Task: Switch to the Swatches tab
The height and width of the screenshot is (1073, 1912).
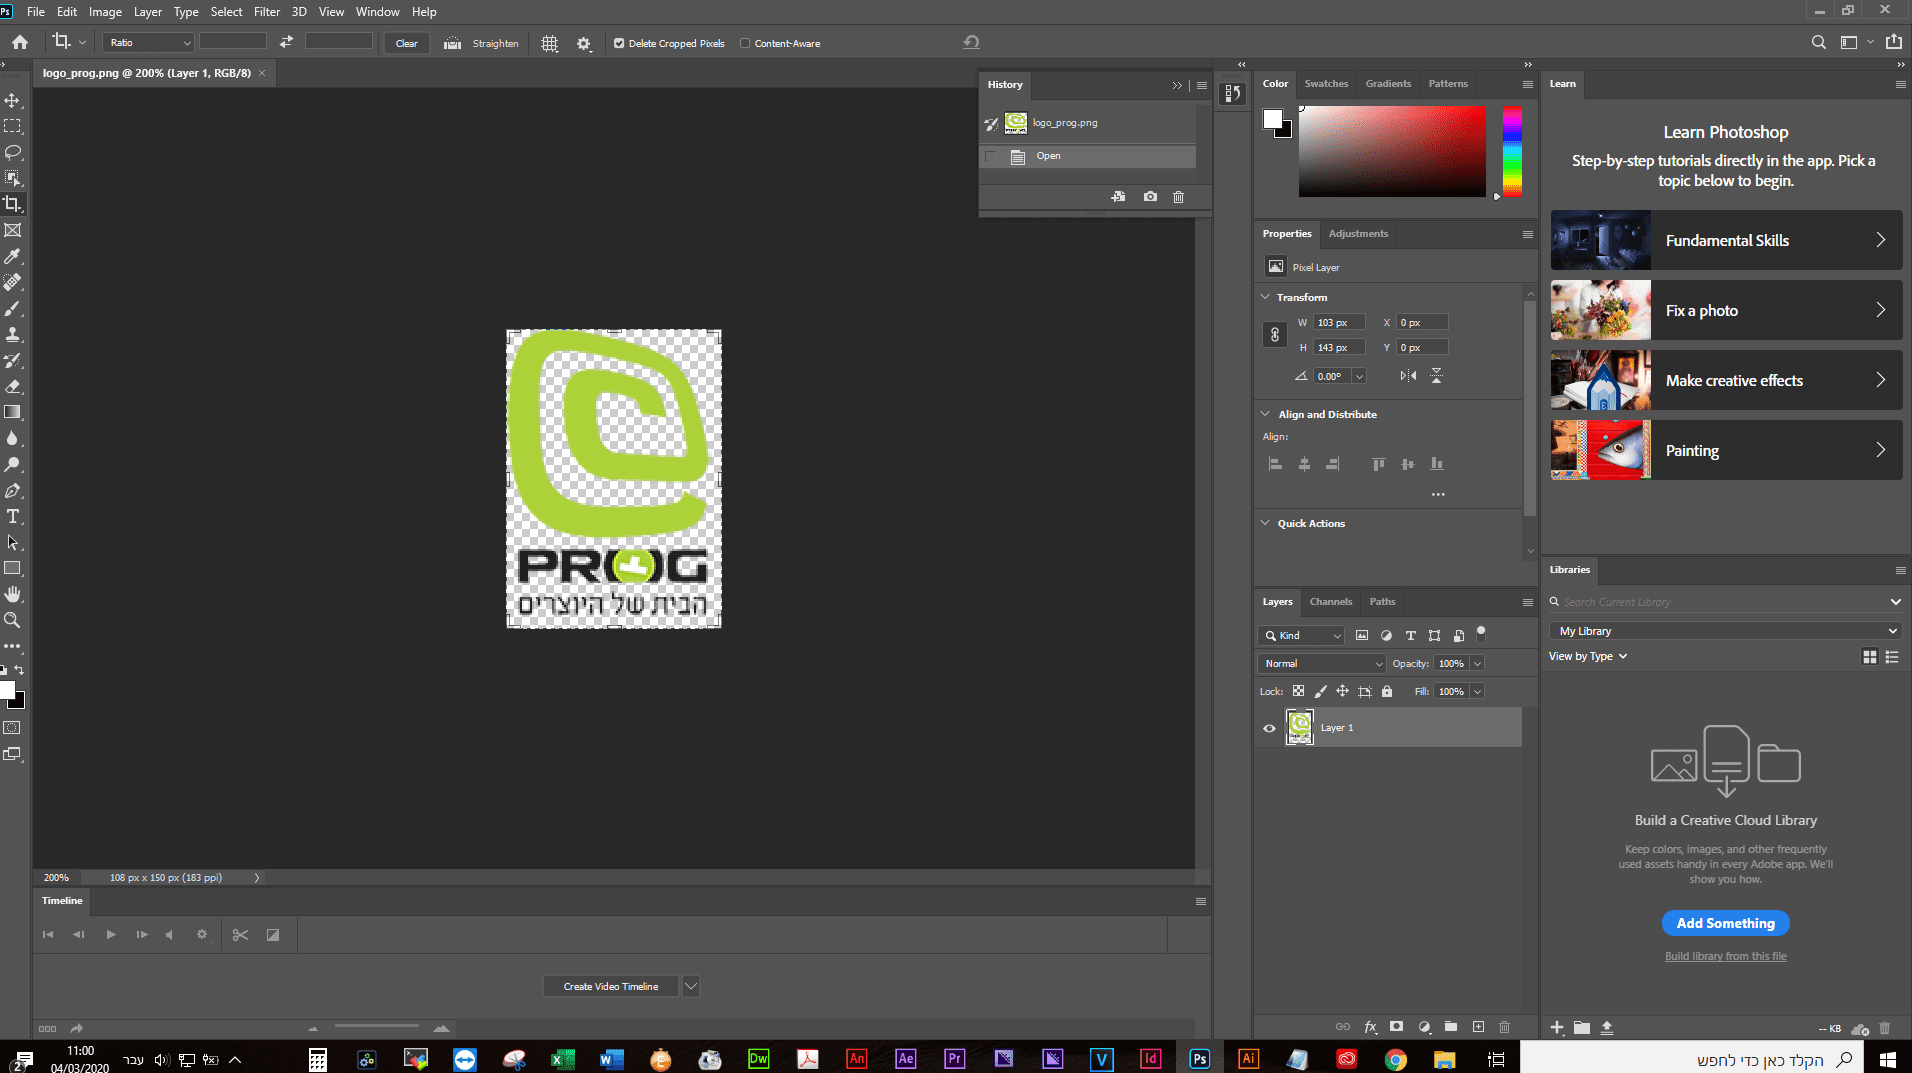Action: click(1326, 84)
